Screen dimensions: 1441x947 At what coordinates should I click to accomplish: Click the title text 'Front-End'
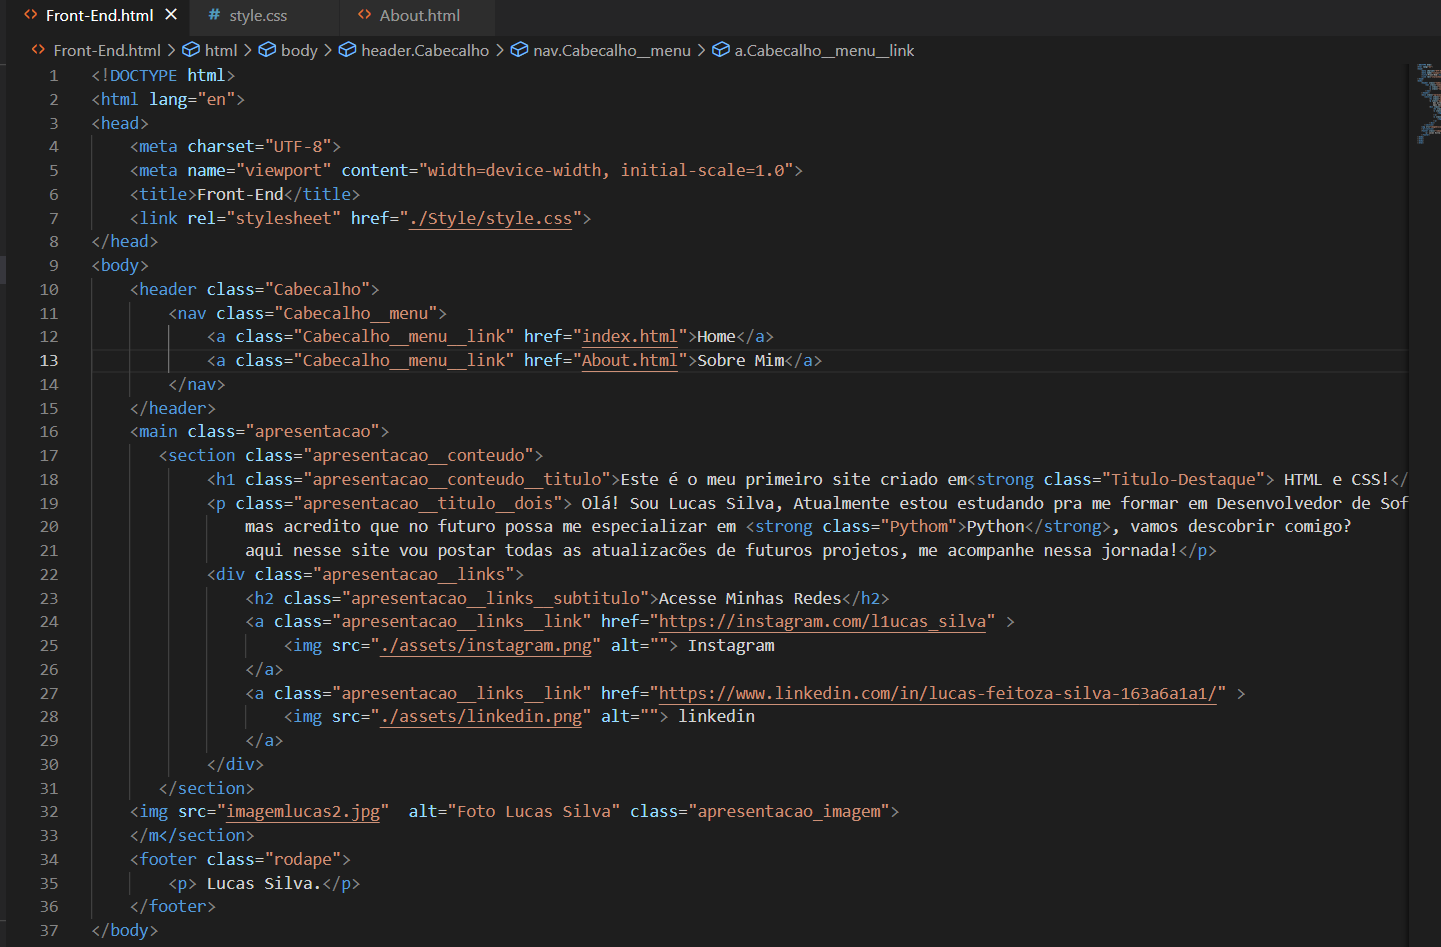240,194
